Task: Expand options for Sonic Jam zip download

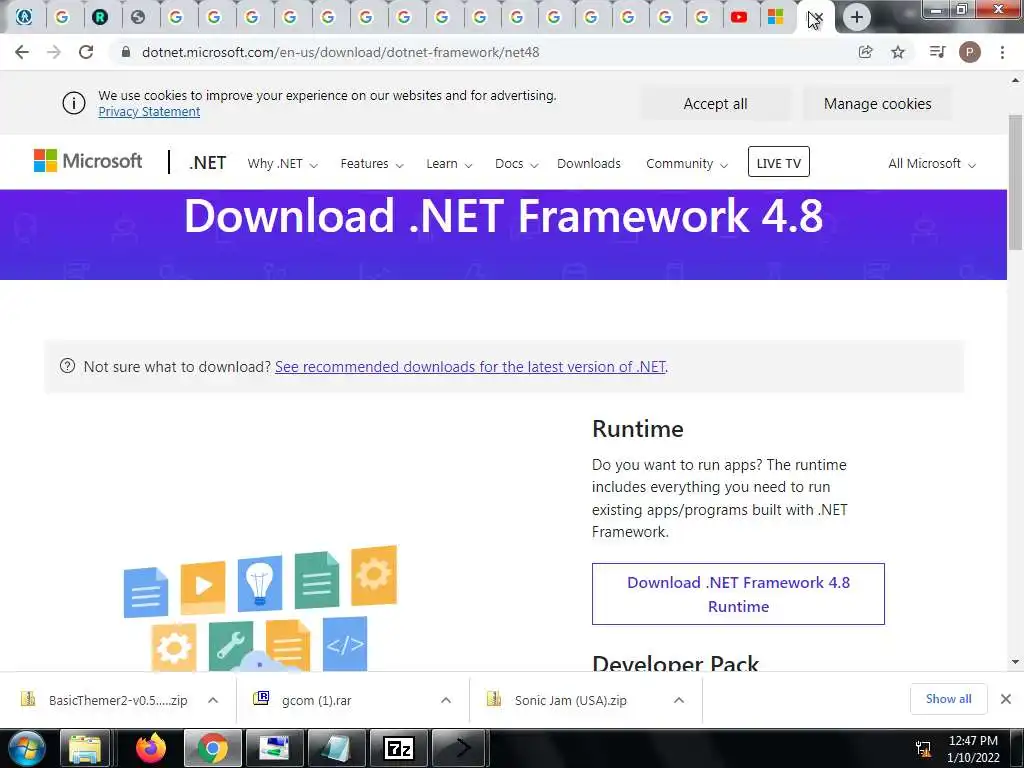Action: coord(679,700)
